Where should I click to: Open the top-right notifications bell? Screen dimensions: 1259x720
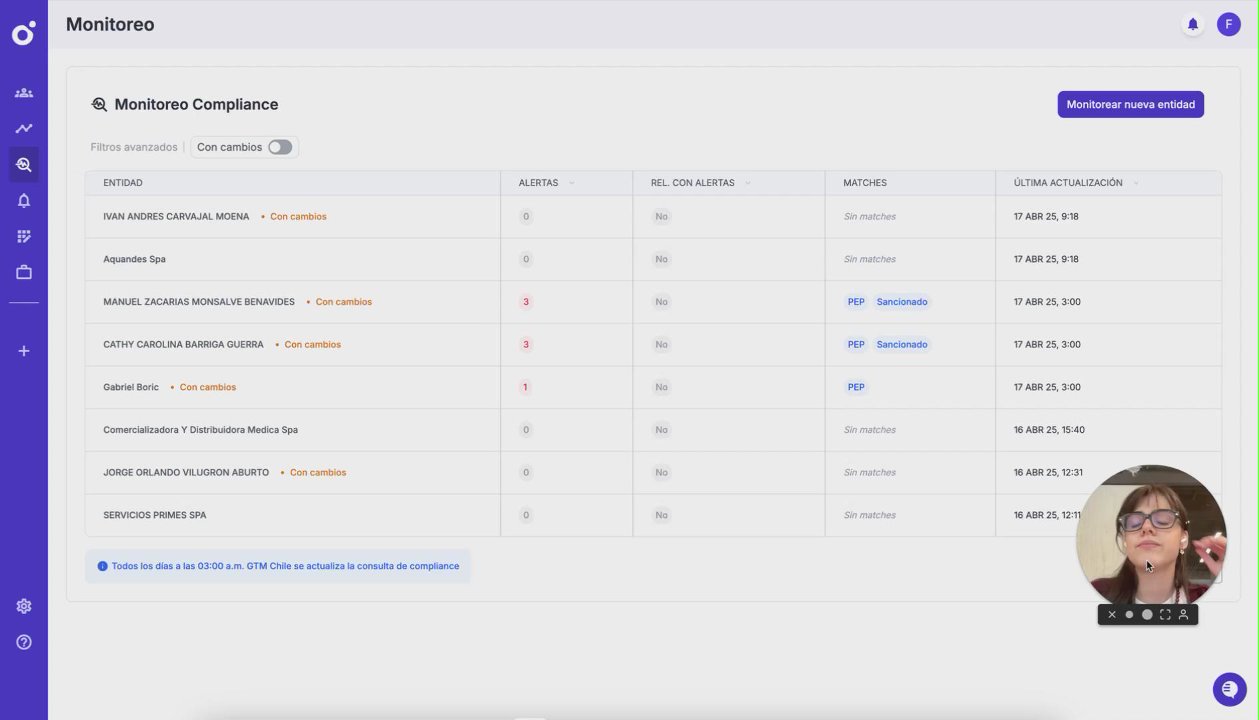(1192, 25)
